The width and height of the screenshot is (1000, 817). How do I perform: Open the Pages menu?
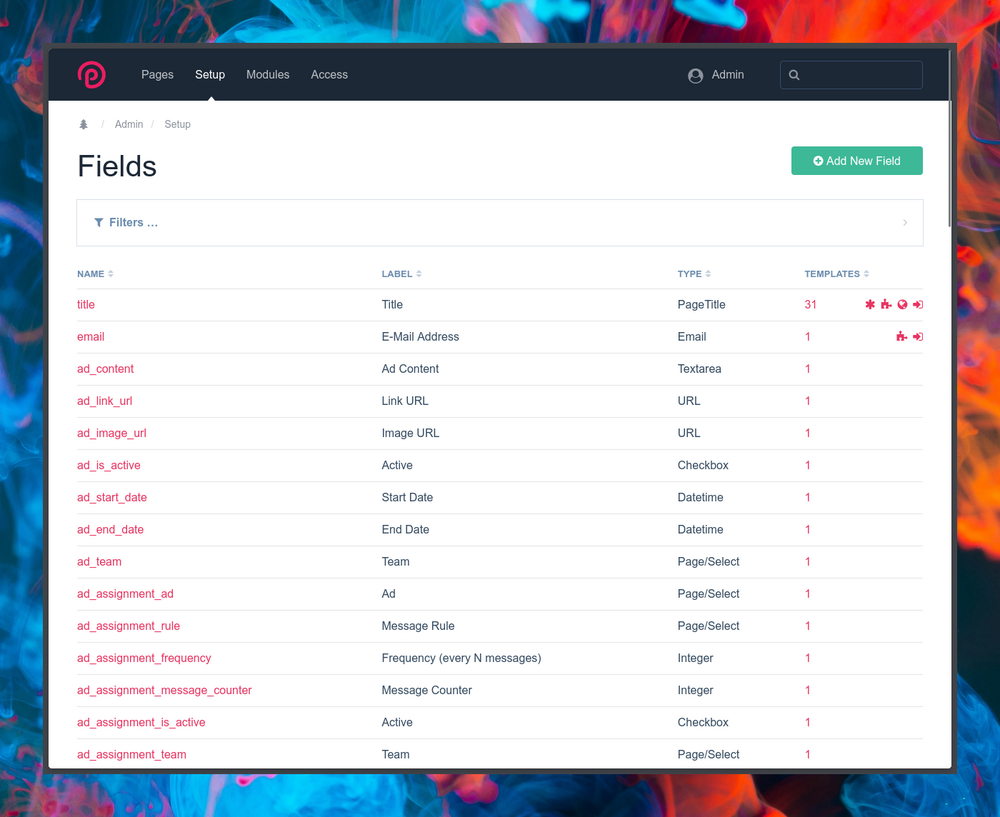point(157,75)
